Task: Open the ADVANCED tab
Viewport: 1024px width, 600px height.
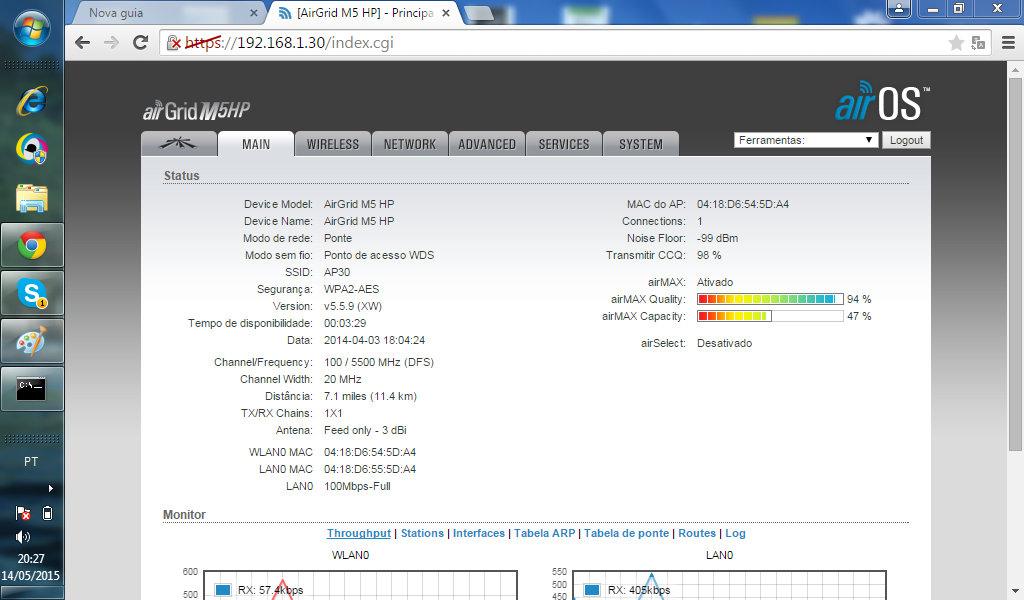Action: 487,144
